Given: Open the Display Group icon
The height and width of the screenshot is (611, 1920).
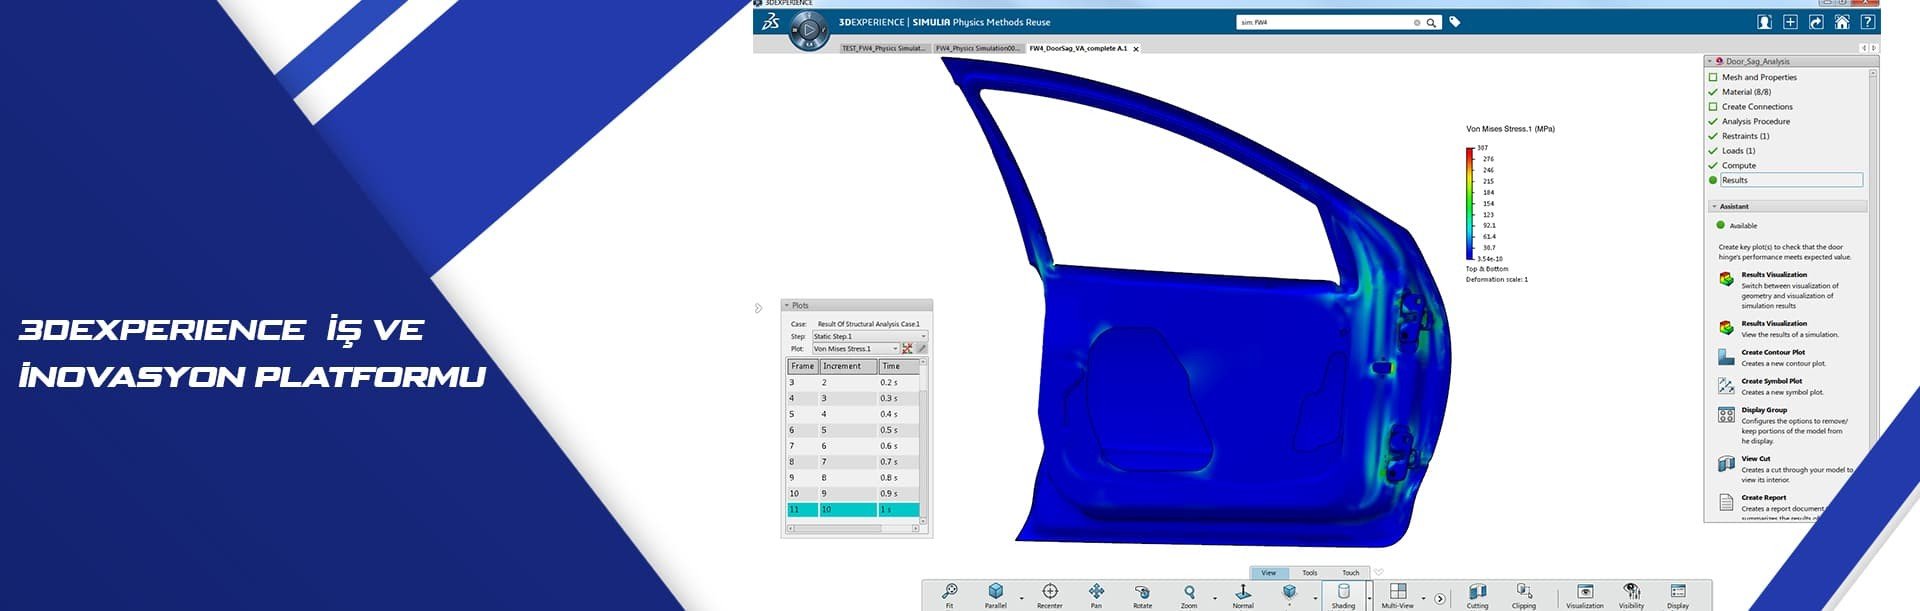Looking at the screenshot, I should [1726, 415].
